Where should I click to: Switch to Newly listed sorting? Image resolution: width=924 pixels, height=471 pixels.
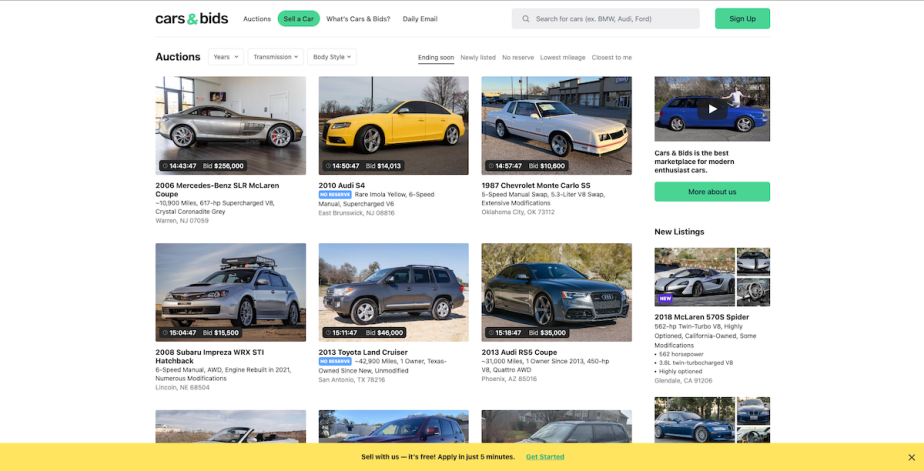pos(478,58)
